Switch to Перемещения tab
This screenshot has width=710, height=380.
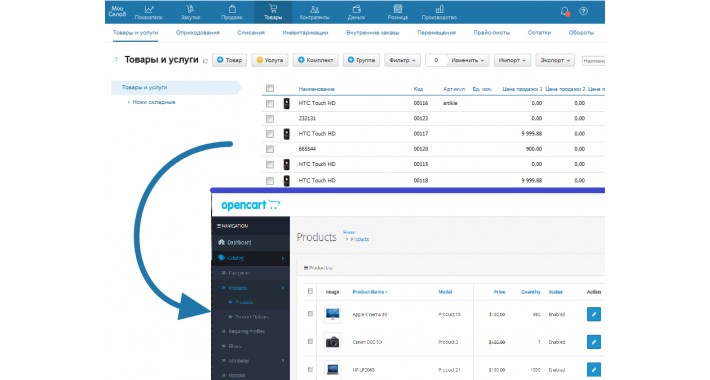tap(437, 33)
